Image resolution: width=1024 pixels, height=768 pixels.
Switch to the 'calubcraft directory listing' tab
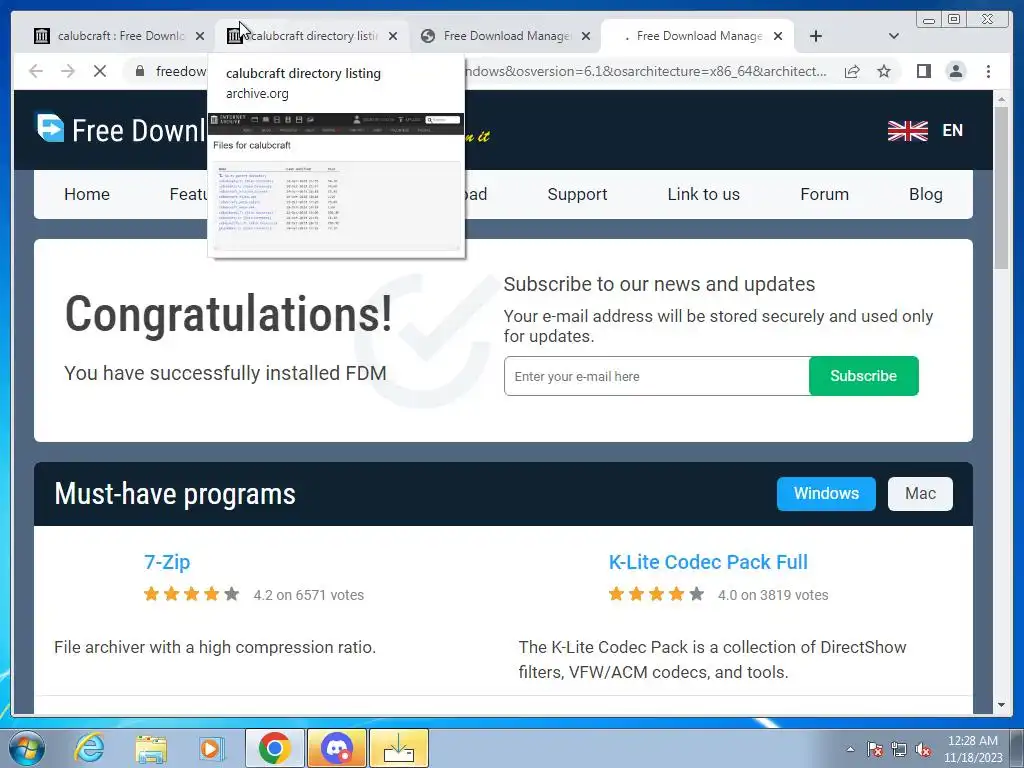(x=312, y=36)
